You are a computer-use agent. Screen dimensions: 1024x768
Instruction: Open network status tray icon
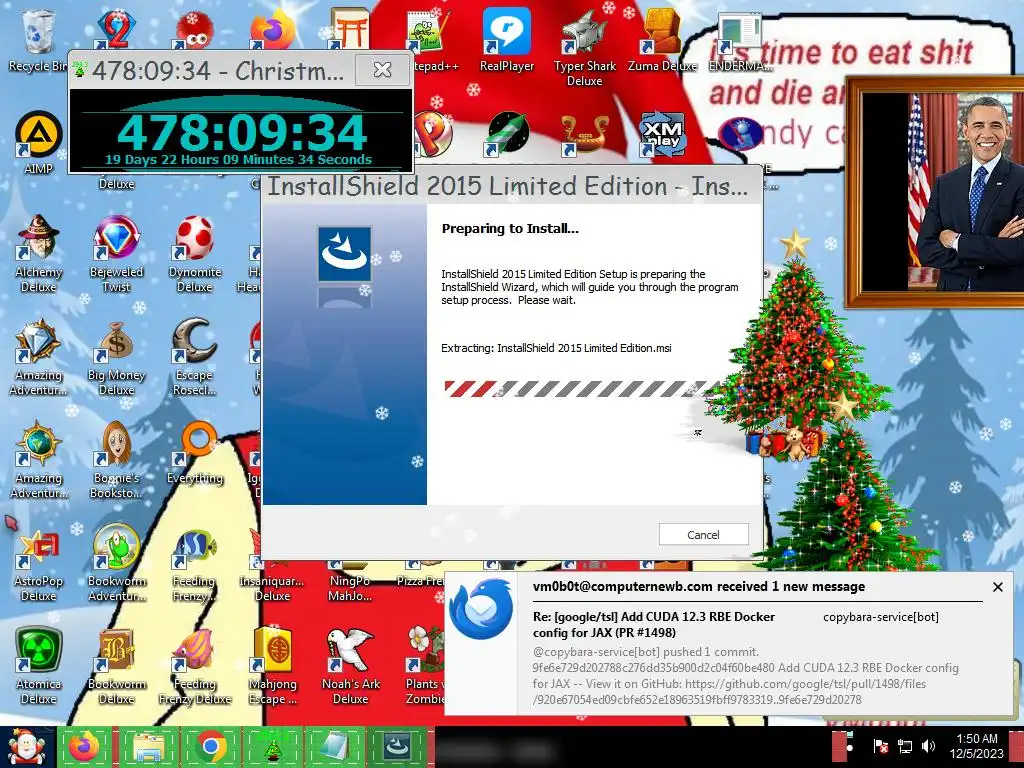click(904, 746)
